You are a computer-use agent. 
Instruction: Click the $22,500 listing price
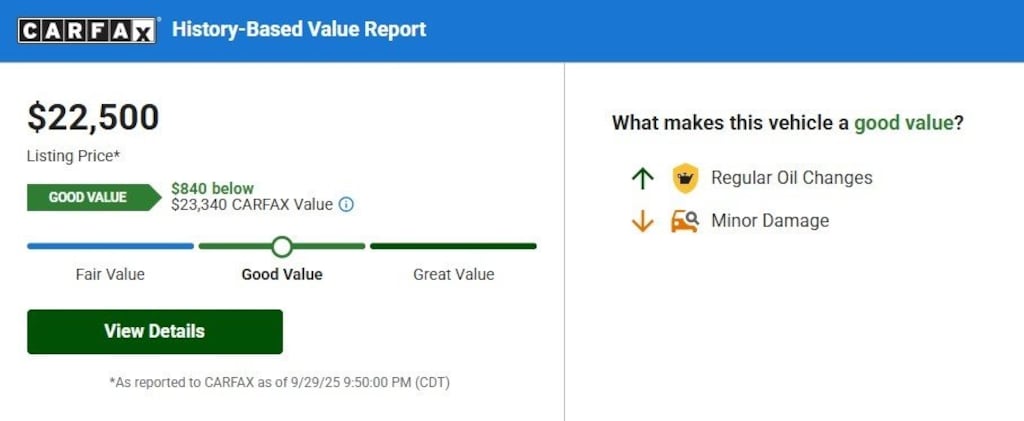[x=93, y=118]
